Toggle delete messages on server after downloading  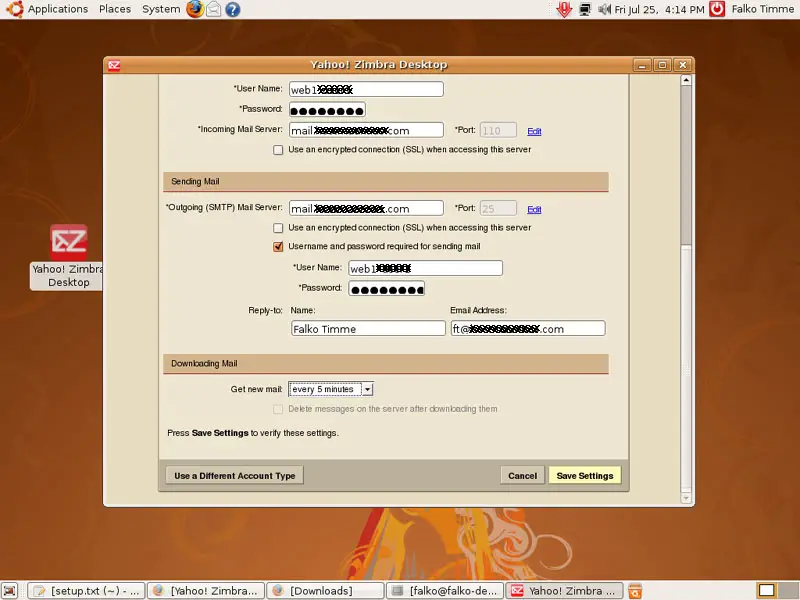(x=278, y=409)
